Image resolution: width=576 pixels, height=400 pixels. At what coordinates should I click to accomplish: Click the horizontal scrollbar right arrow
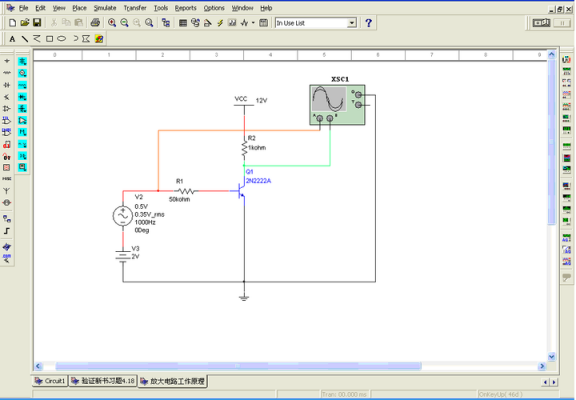coord(542,366)
